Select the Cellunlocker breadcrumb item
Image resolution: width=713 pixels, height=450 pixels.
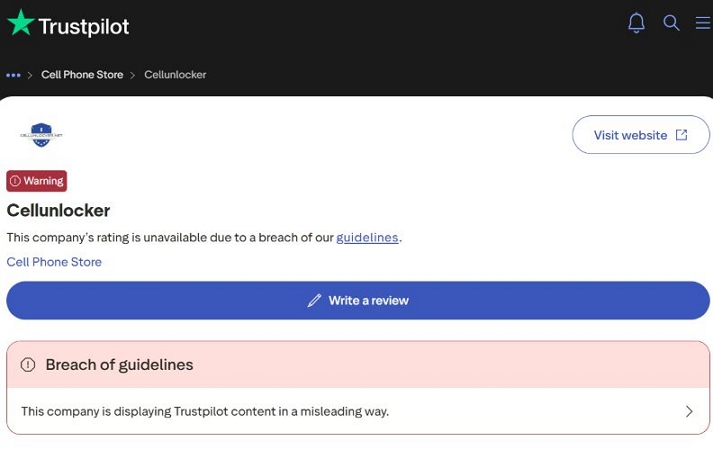(x=175, y=75)
